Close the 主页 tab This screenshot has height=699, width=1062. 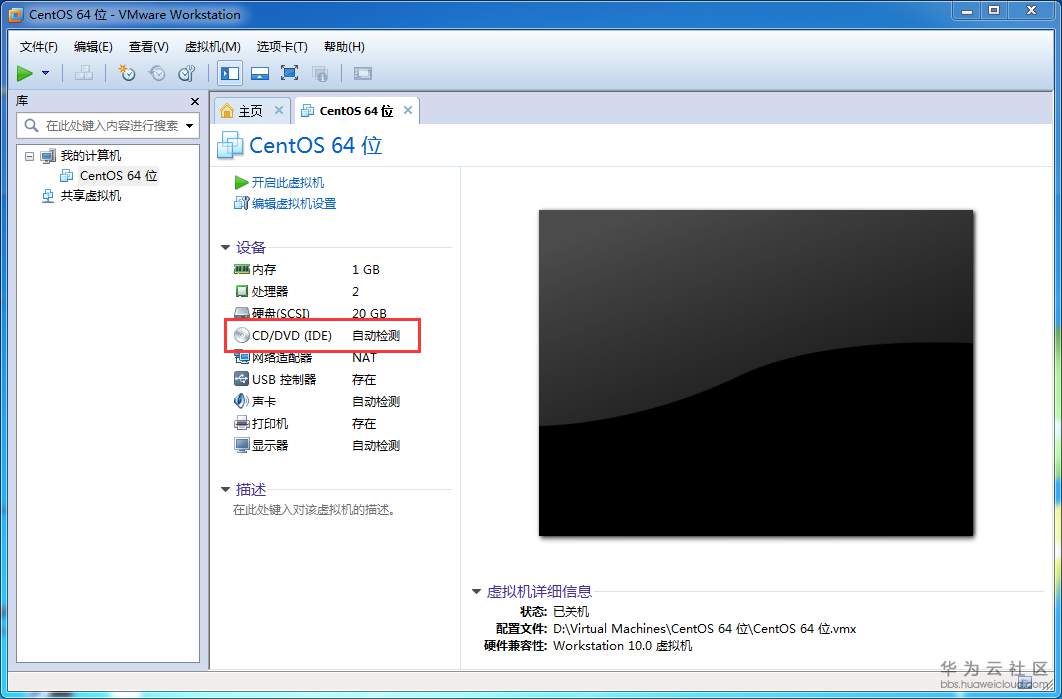pyautogui.click(x=278, y=110)
